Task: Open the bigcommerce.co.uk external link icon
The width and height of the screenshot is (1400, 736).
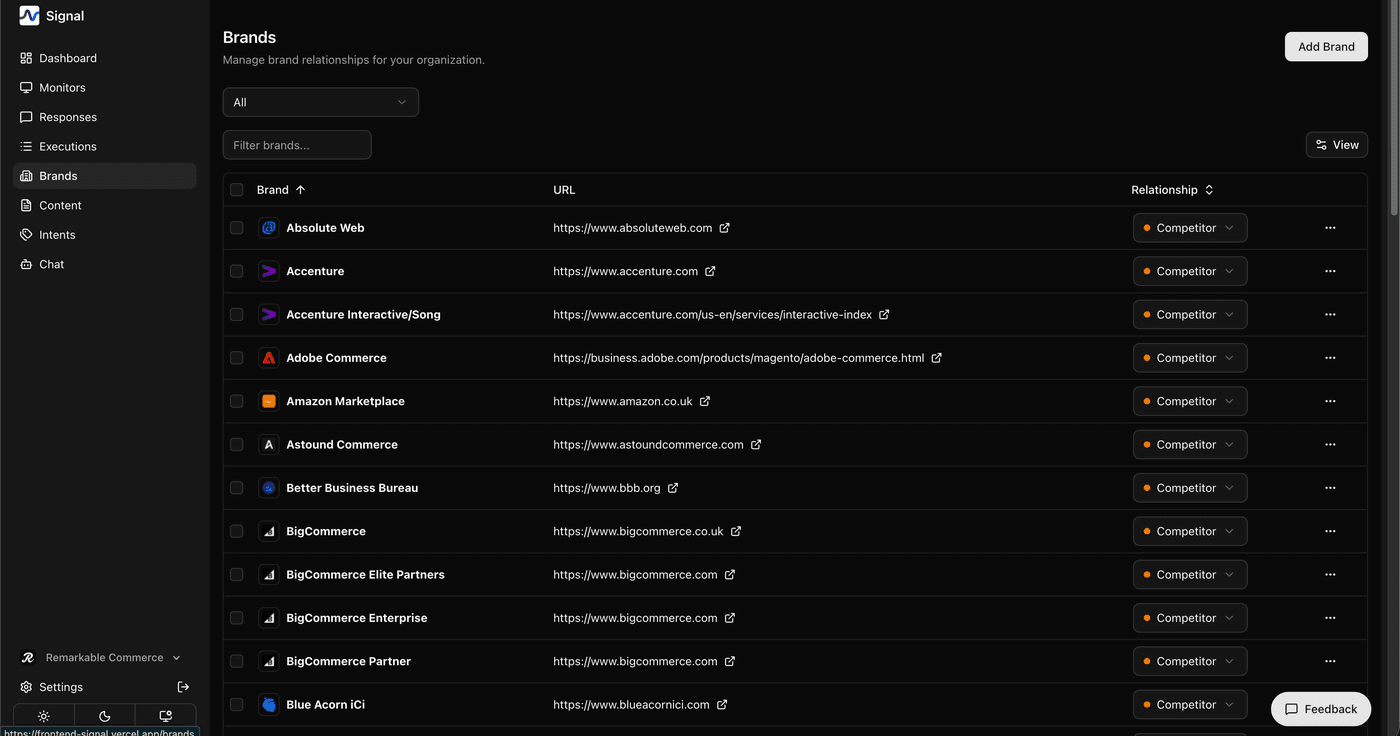Action: click(x=736, y=531)
